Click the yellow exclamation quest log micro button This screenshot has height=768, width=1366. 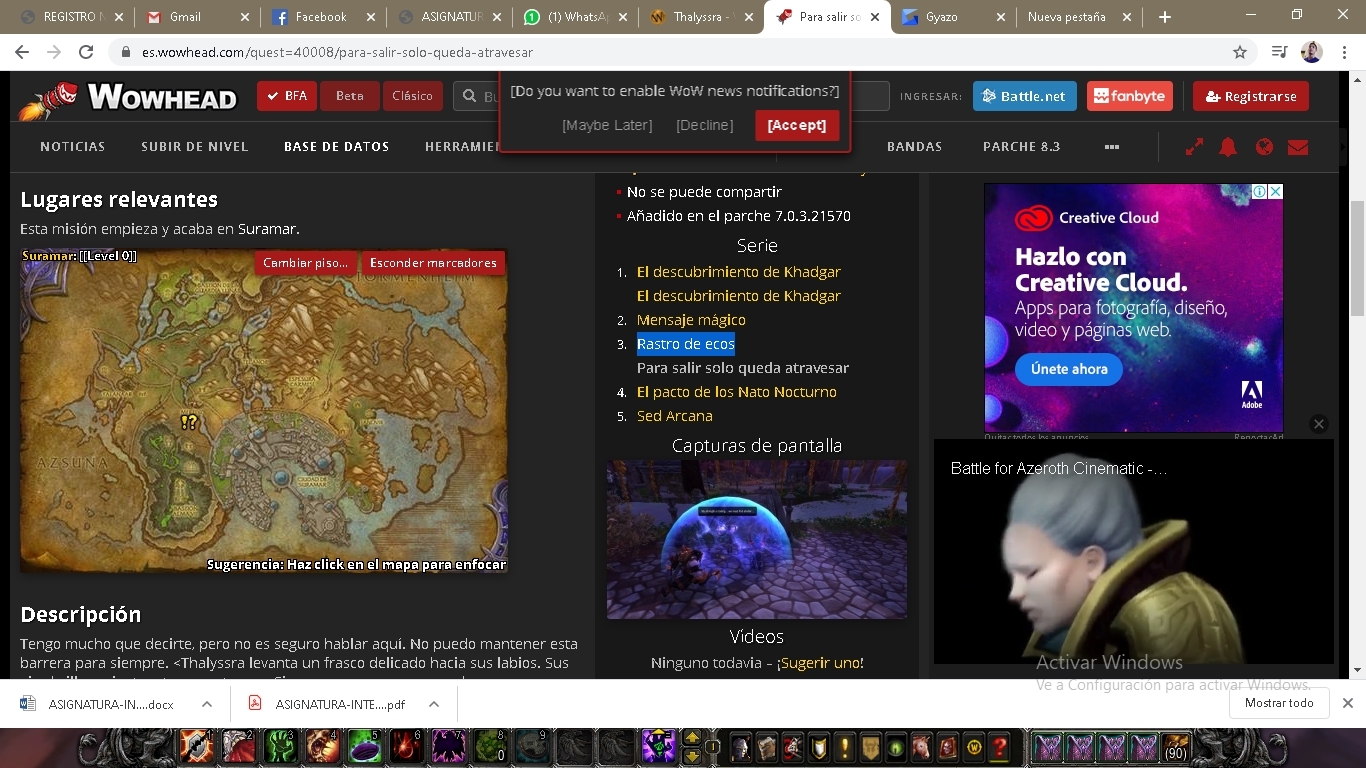pyautogui.click(x=845, y=747)
